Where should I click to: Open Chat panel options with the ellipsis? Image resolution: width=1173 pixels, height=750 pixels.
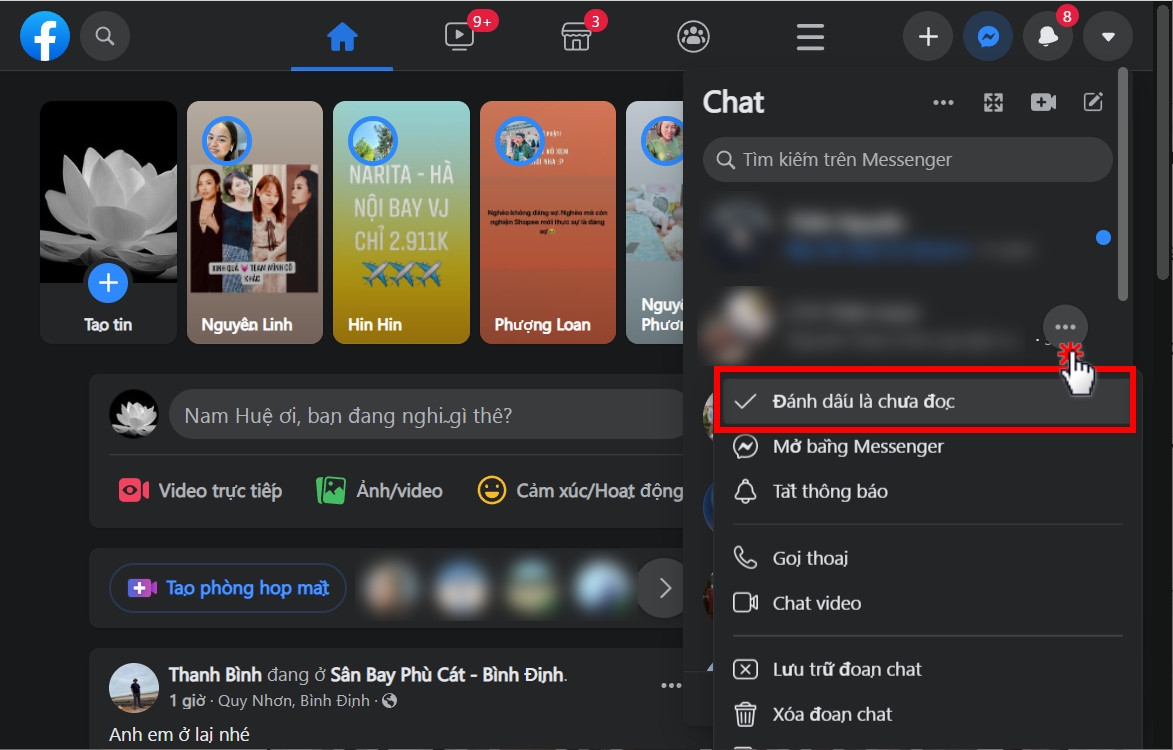[943, 101]
